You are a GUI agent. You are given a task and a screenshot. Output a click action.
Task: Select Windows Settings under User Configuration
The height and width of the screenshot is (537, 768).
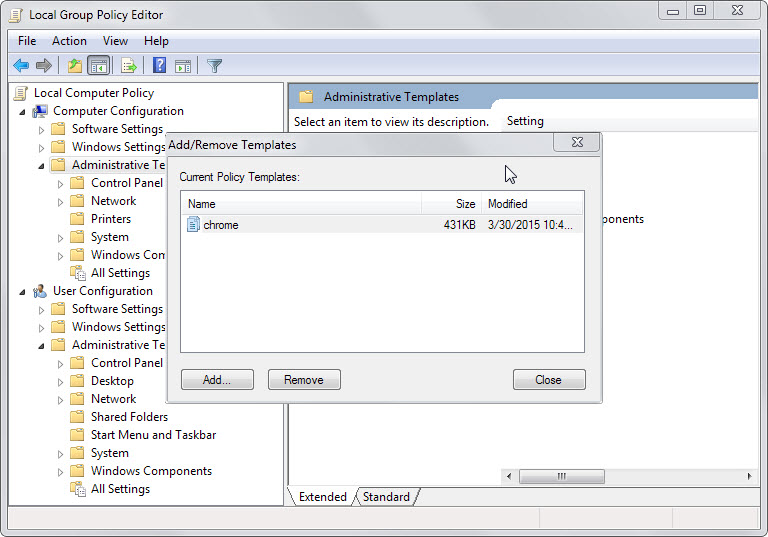(x=119, y=327)
